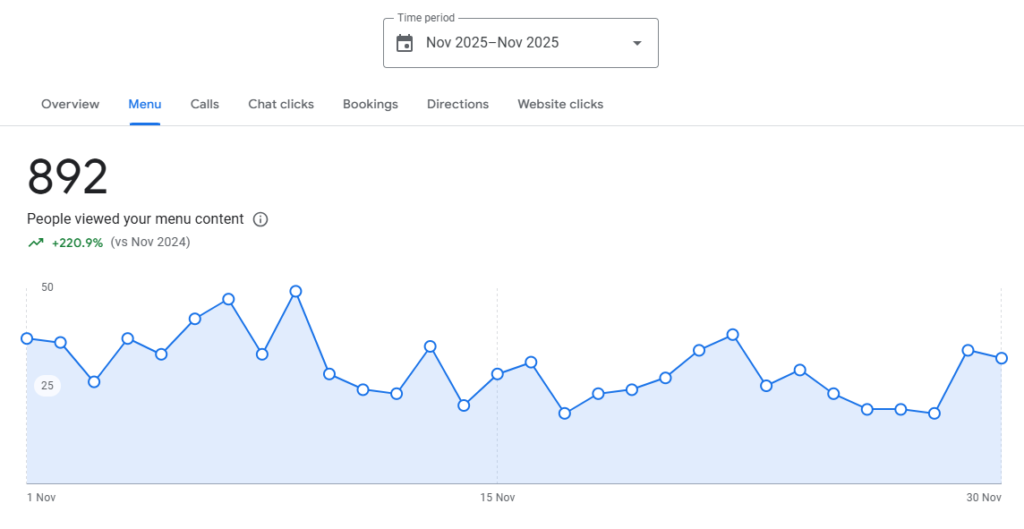Switch to the Directions tab

(x=458, y=104)
